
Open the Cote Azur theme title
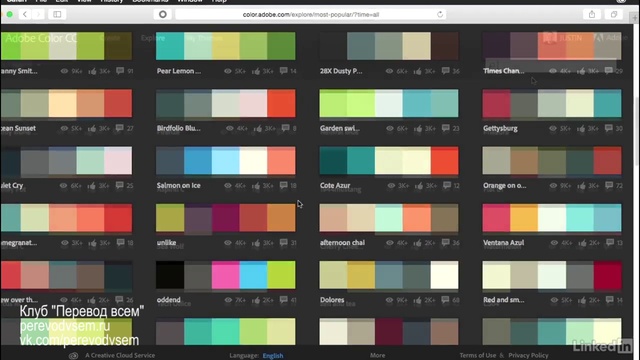335,185
